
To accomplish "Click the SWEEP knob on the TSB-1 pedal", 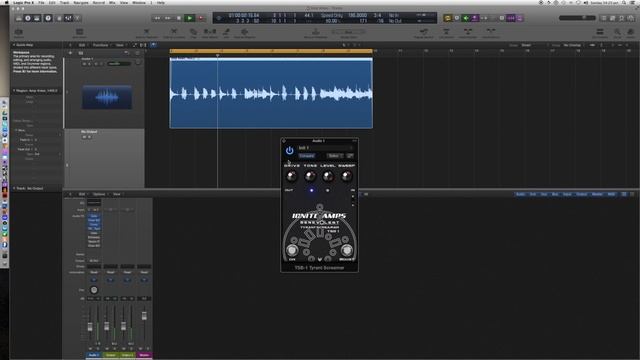I will [346, 176].
